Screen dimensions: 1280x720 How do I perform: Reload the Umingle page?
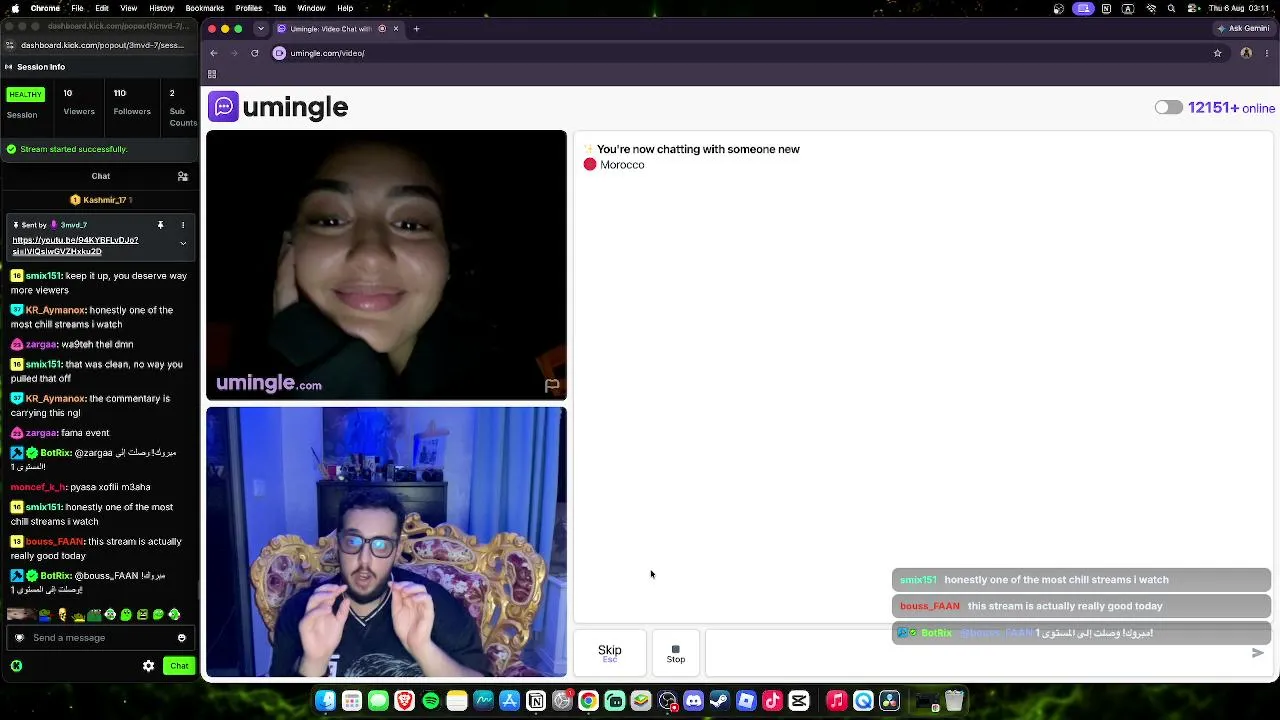tap(255, 53)
